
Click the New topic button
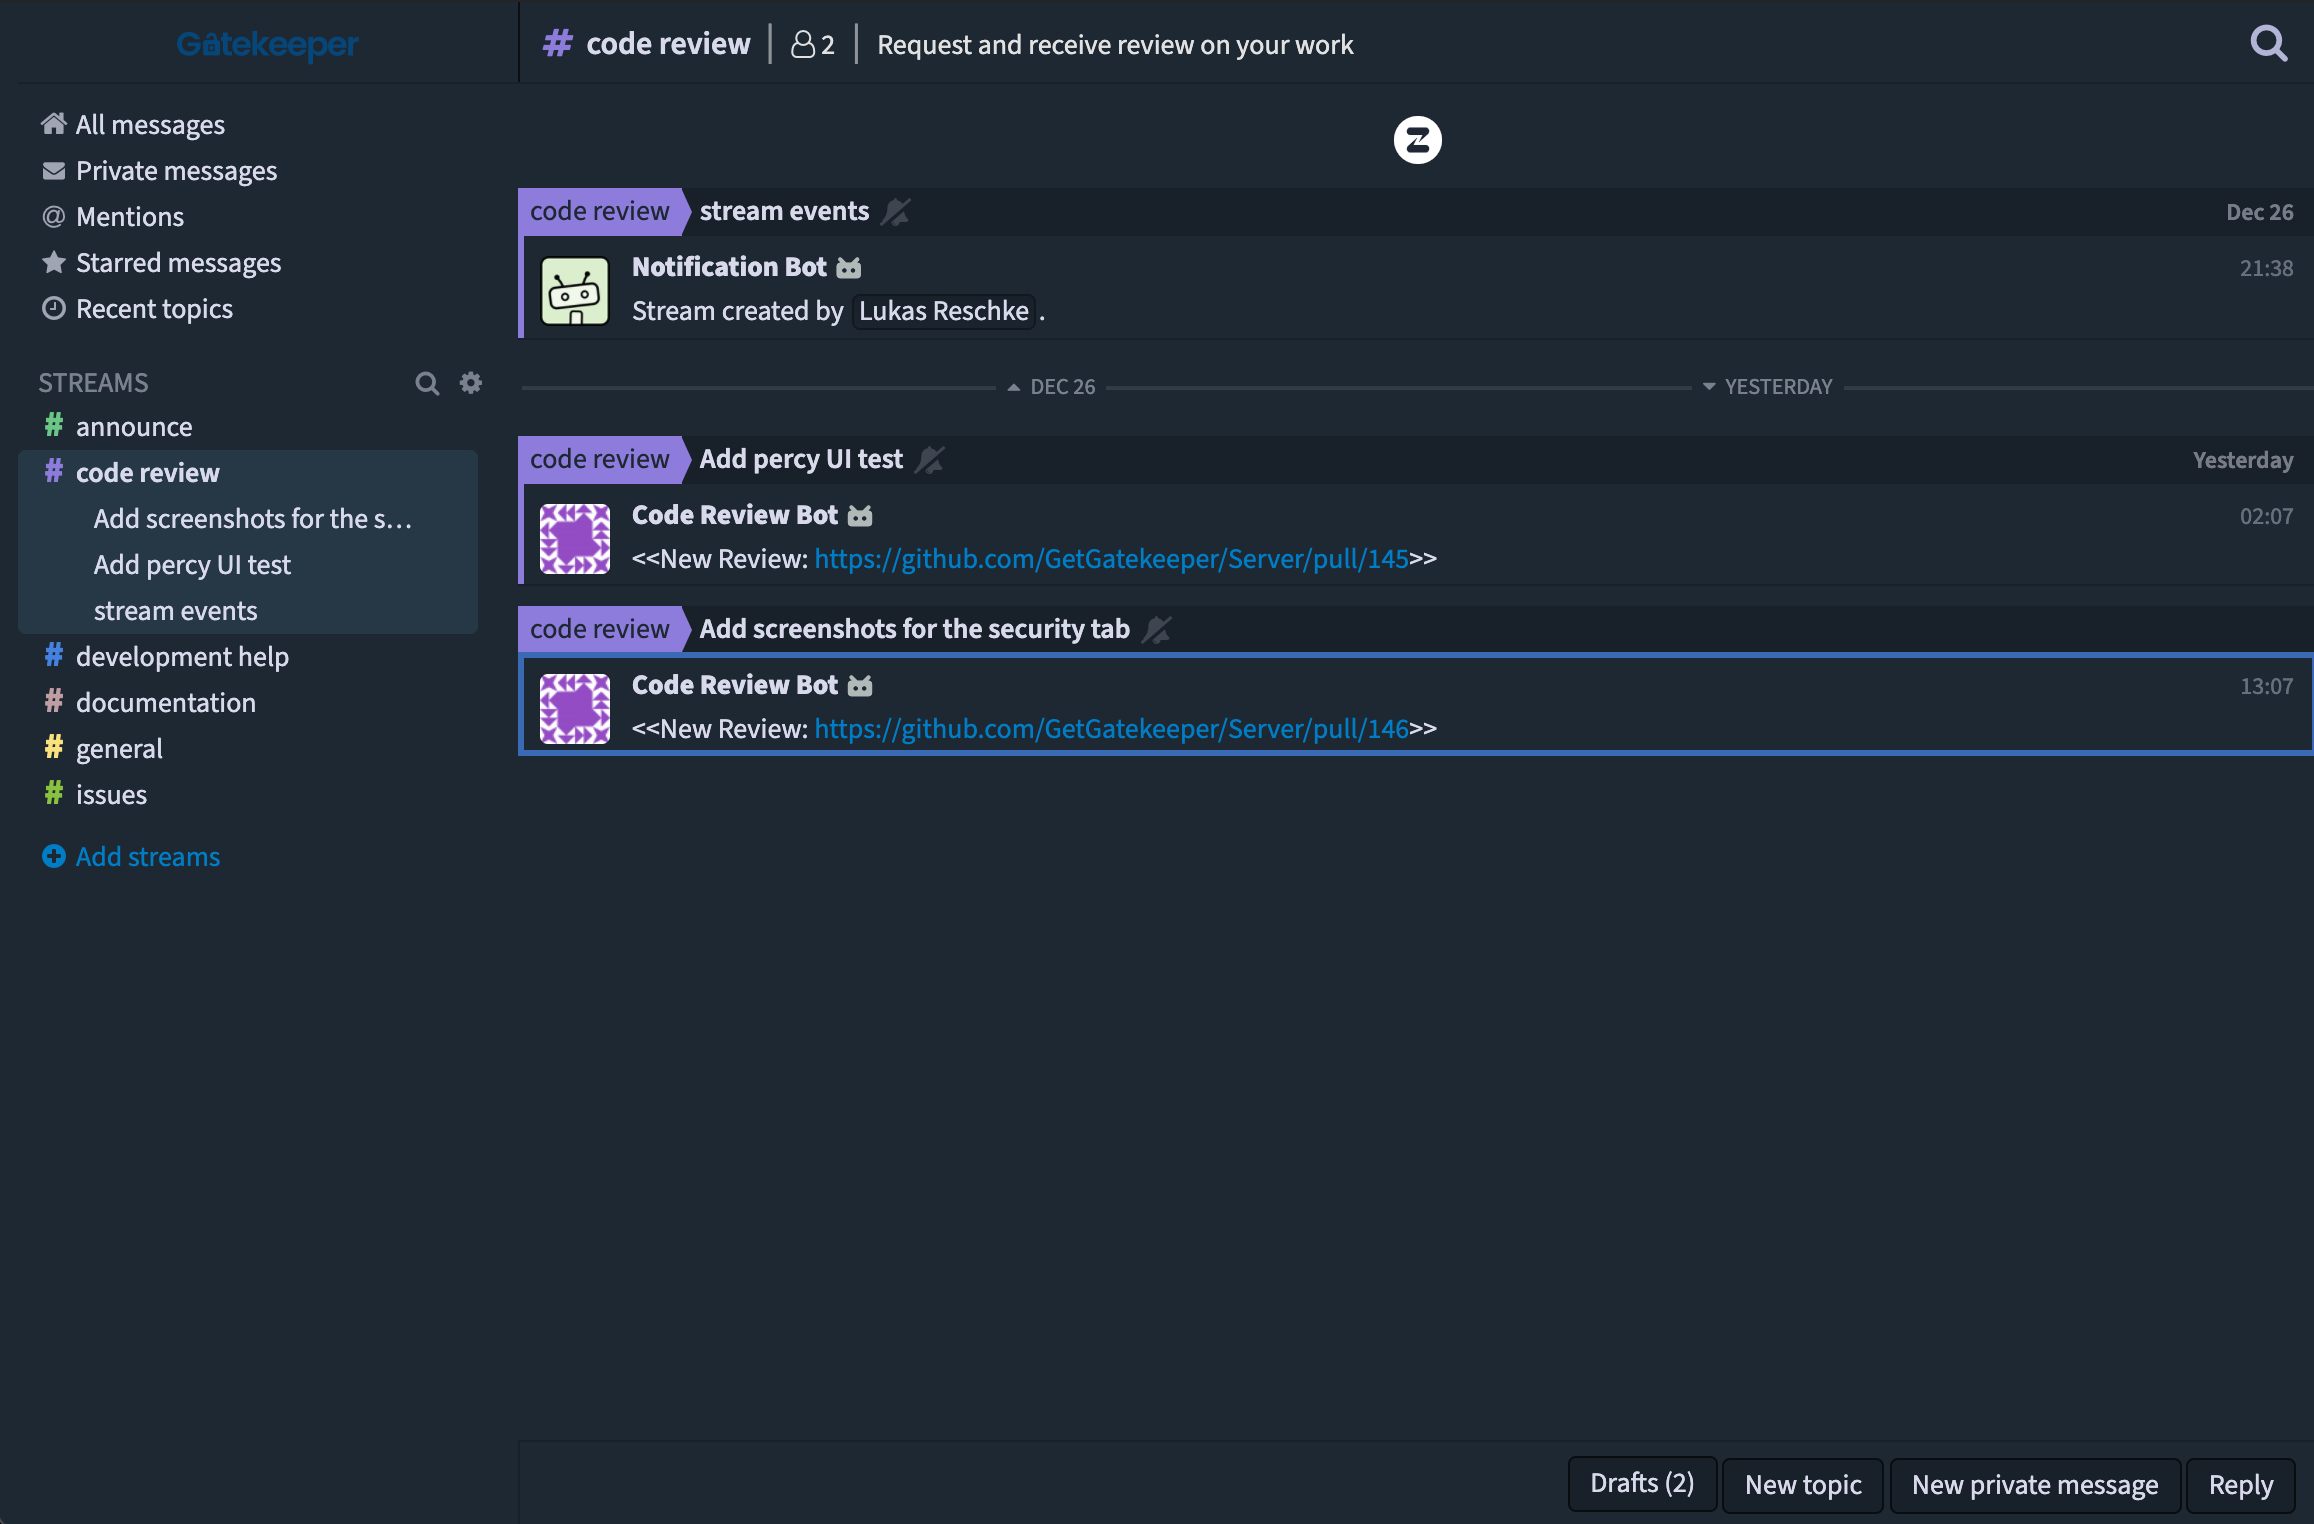(1802, 1485)
